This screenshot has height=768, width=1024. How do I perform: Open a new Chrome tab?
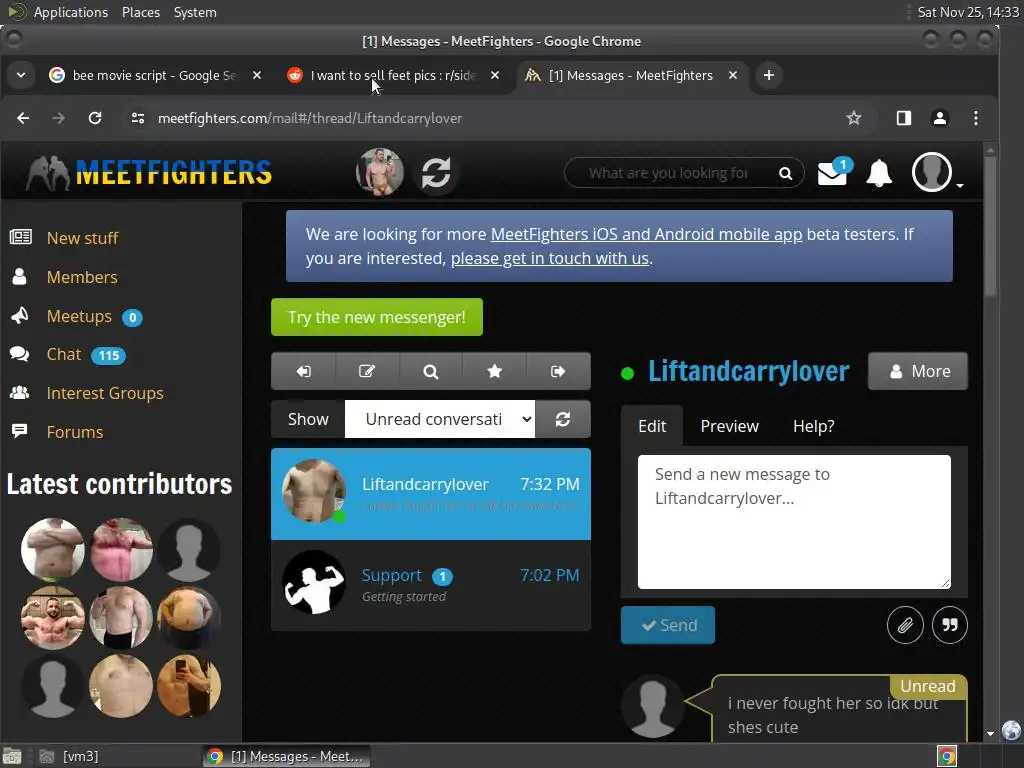click(769, 75)
